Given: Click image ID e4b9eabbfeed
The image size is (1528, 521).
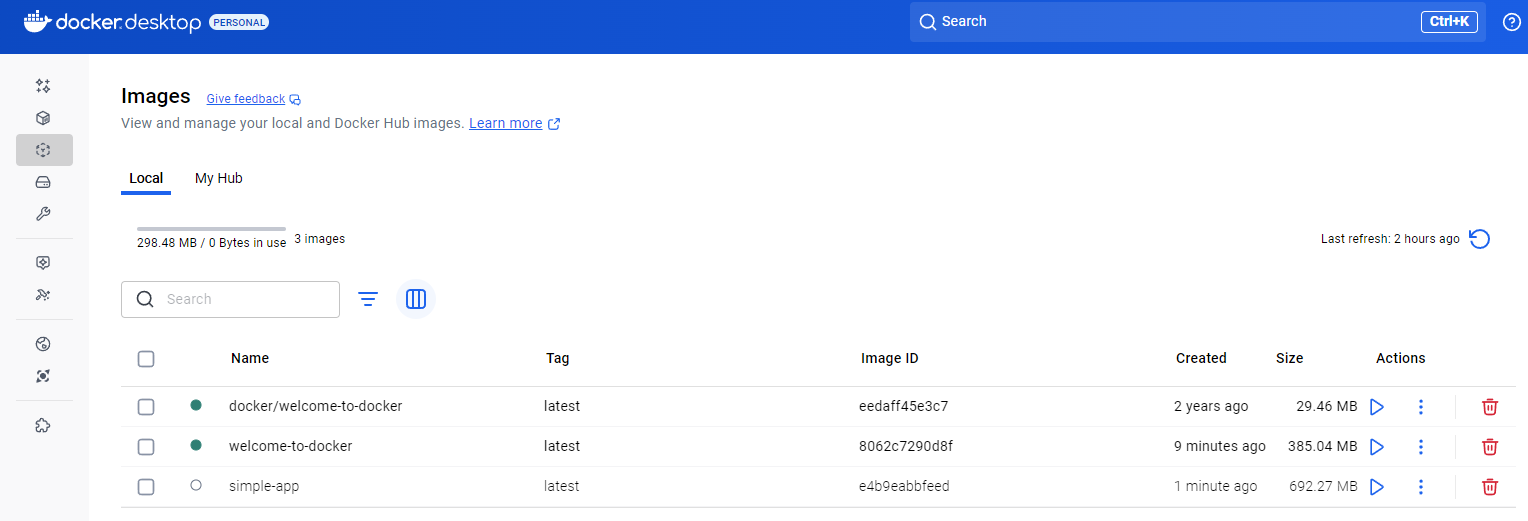Looking at the screenshot, I should click(904, 486).
